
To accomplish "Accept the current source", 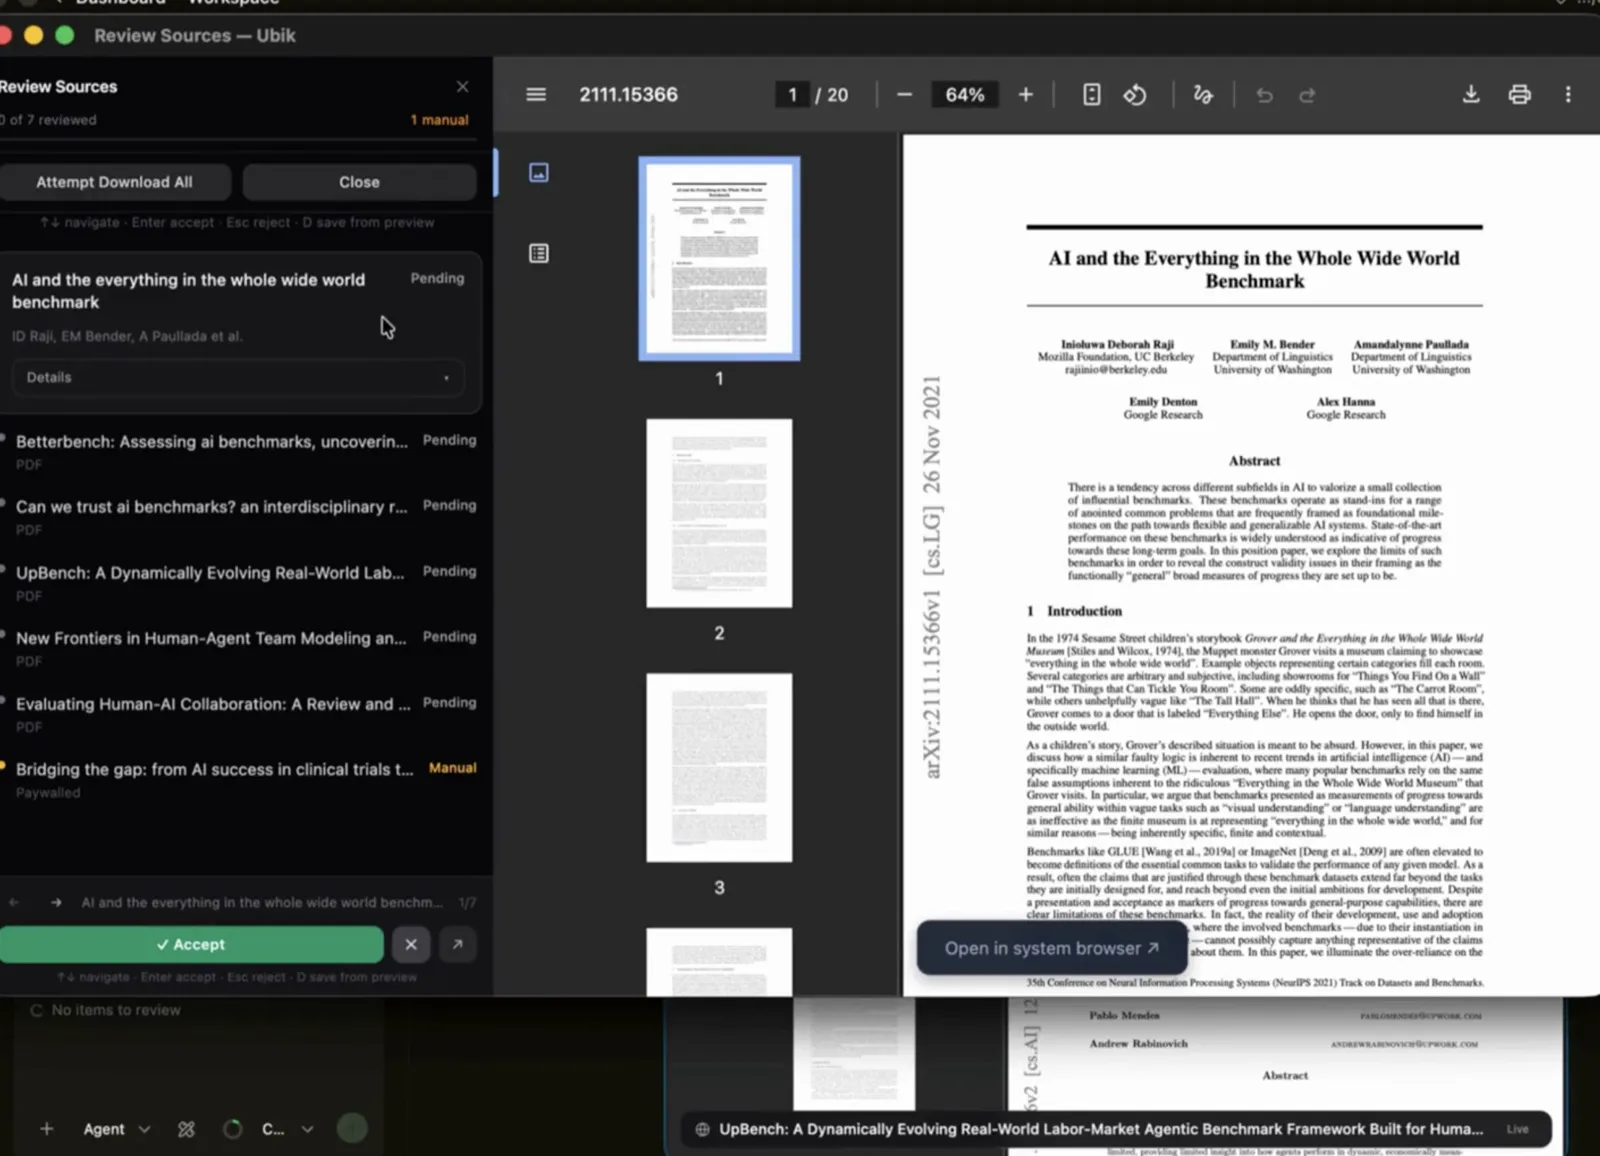I will pos(190,944).
